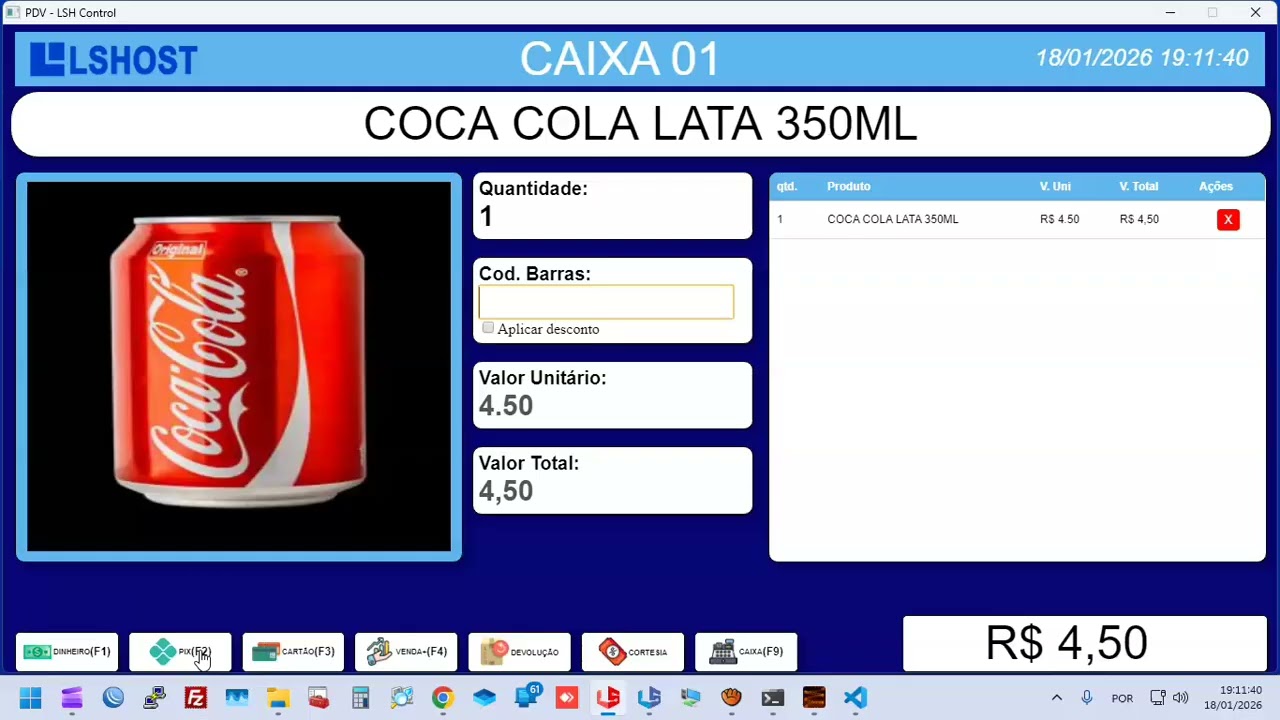Open the red toolbox icon in taskbar
Image resolution: width=1280 pixels, height=720 pixels.
tap(319, 698)
